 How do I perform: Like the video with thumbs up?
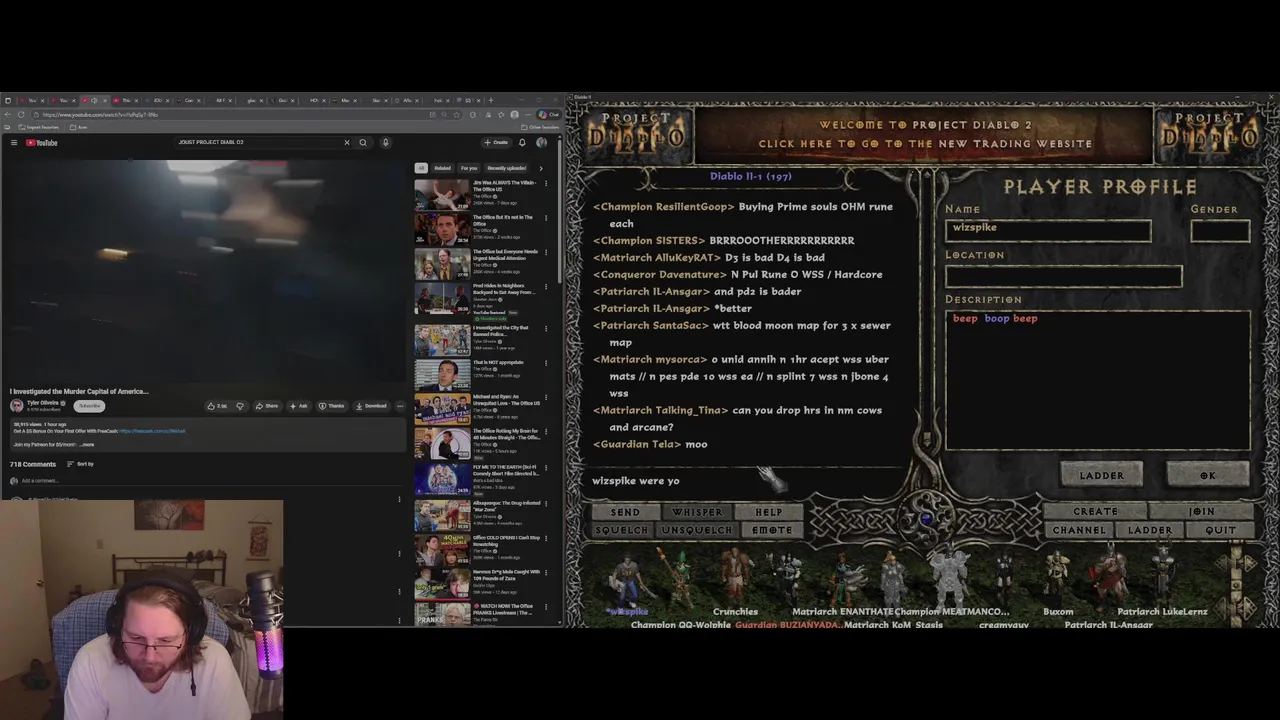coord(217,406)
